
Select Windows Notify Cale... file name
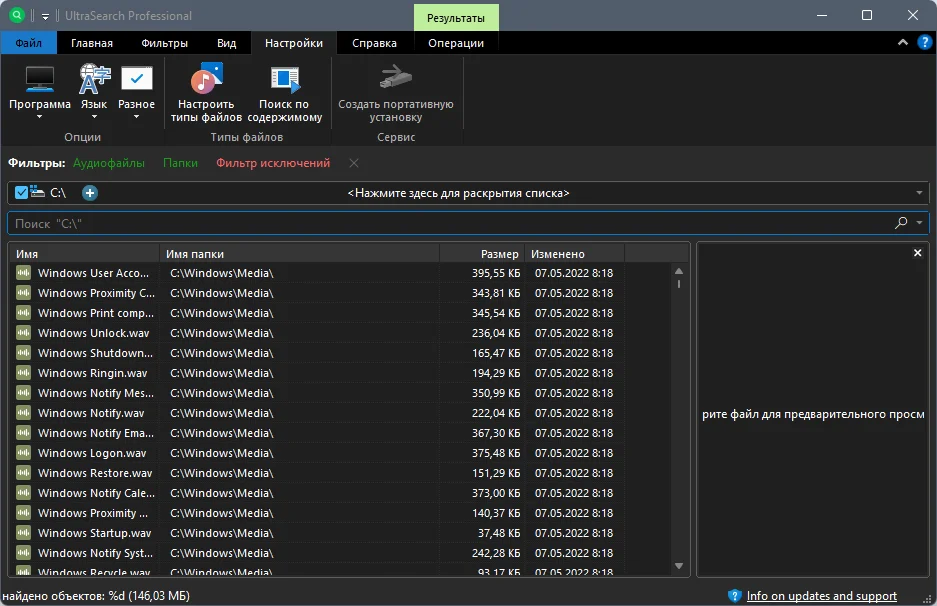[96, 493]
